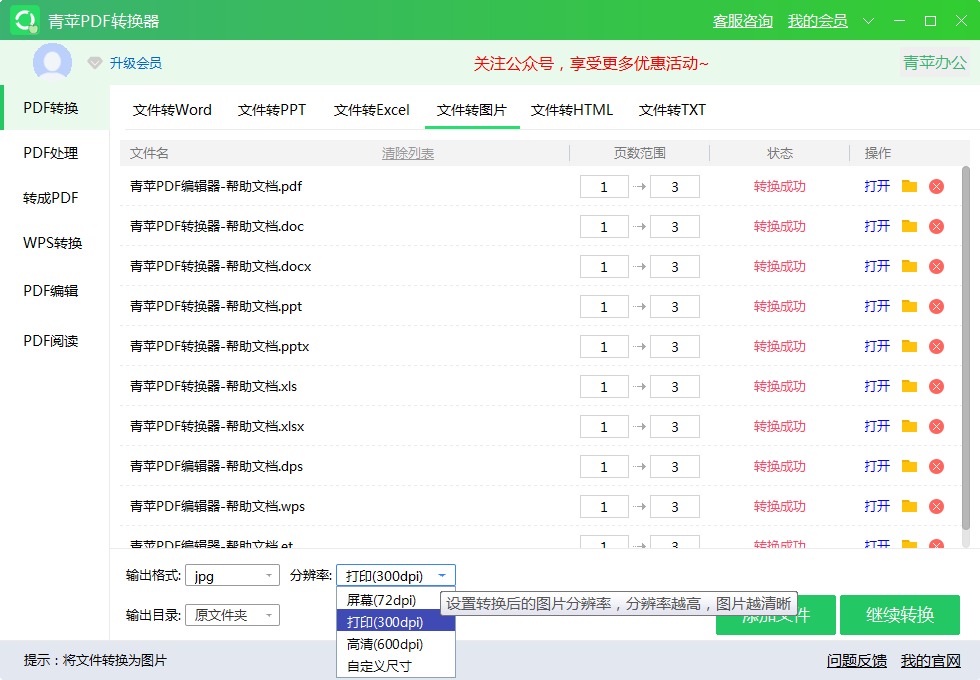The height and width of the screenshot is (680, 980).
Task: Open the 问题反馈 link
Action: point(857,661)
